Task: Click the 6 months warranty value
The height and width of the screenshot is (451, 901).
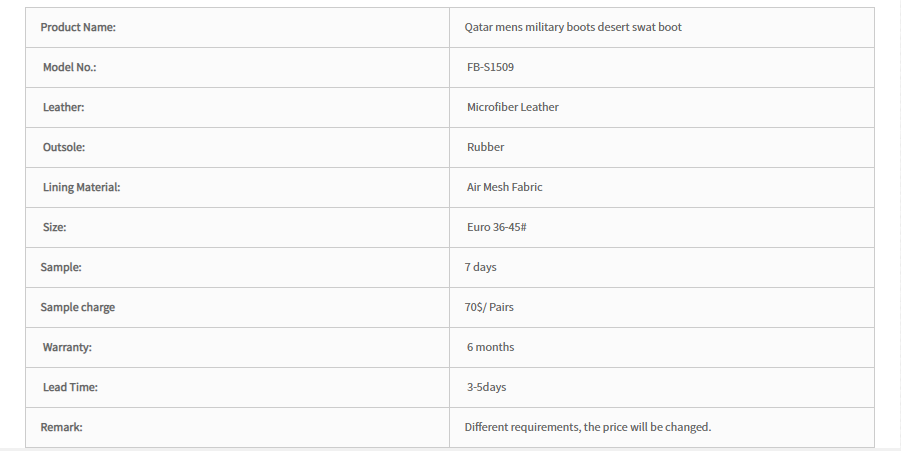Action: pos(491,347)
